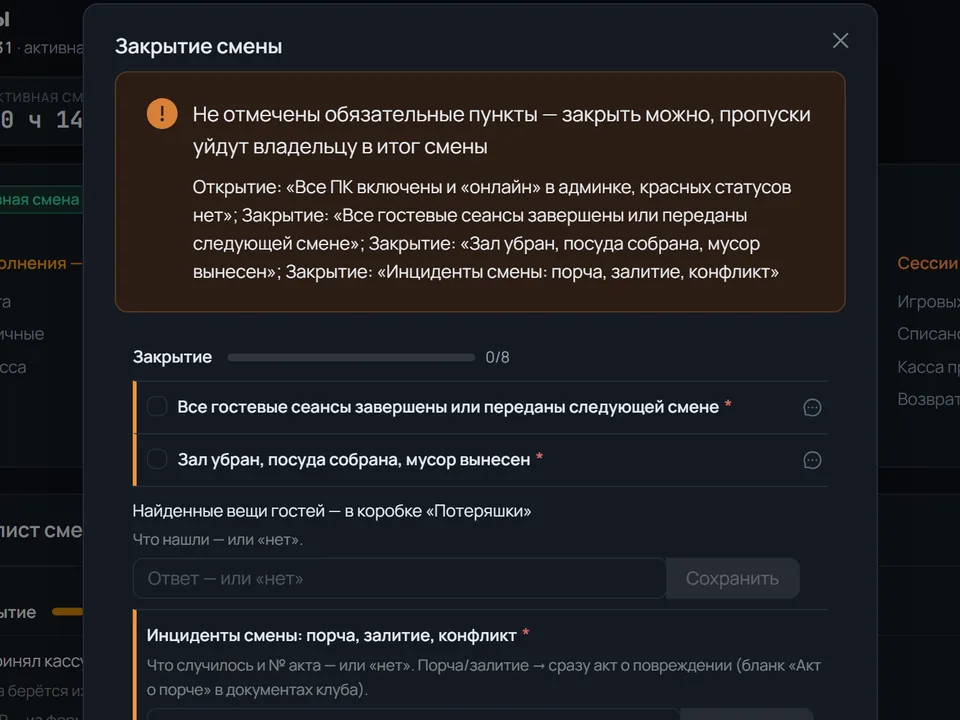Click «Инциденты смены: порча, залитие, конфликт» heading
Image resolution: width=960 pixels, height=720 pixels.
click(x=331, y=636)
